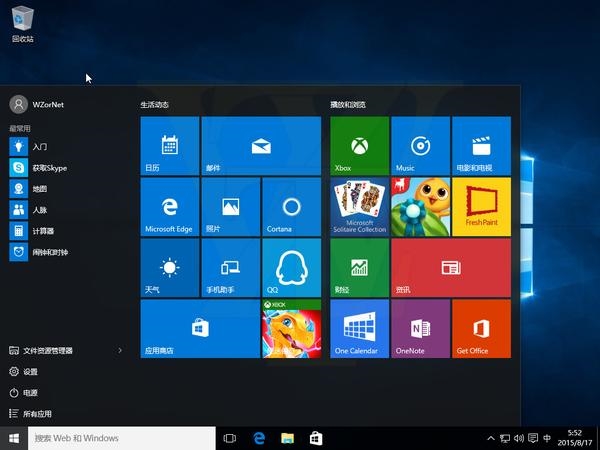Select the 回收站 Recycle Bin desktop icon
600x450 pixels.
[x=23, y=24]
